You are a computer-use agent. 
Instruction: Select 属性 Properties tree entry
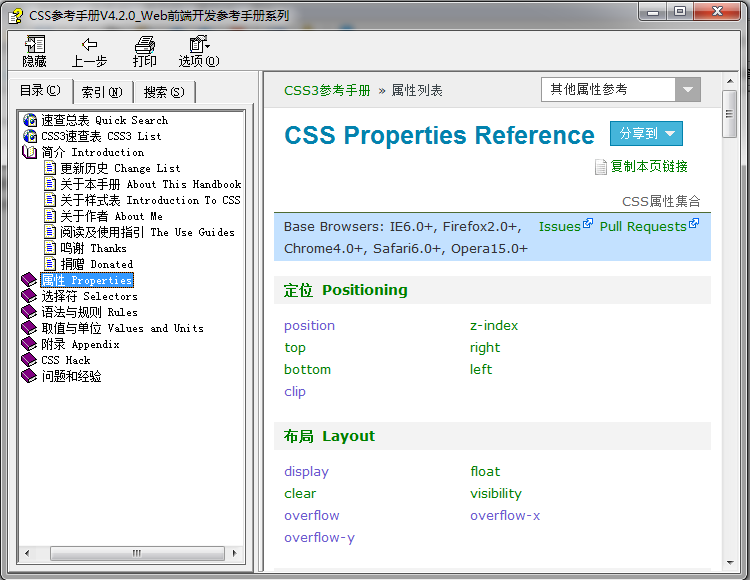87,280
